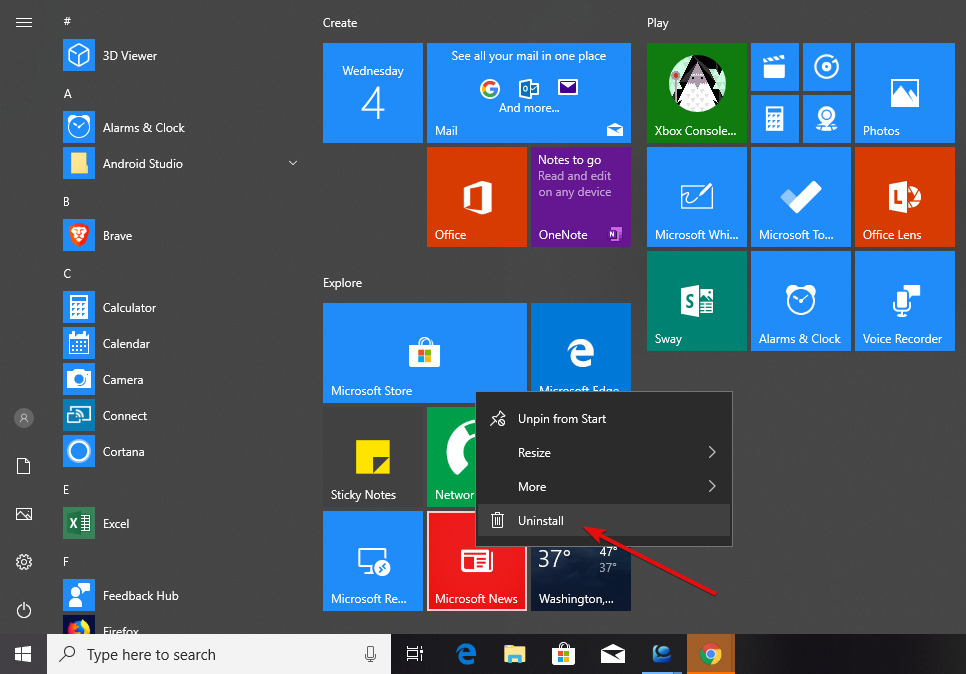Open the Microsoft Store tile
The height and width of the screenshot is (674, 966).
pyautogui.click(x=424, y=352)
